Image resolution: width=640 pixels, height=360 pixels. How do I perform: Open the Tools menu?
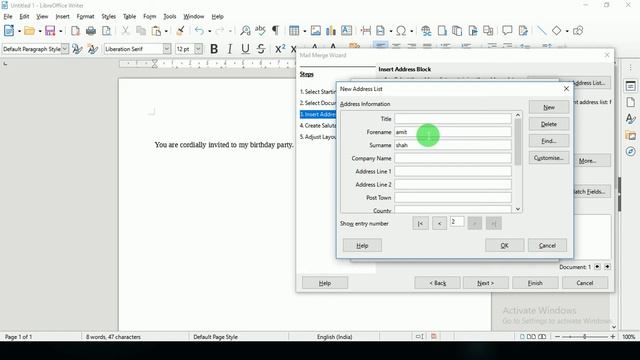pos(170,16)
